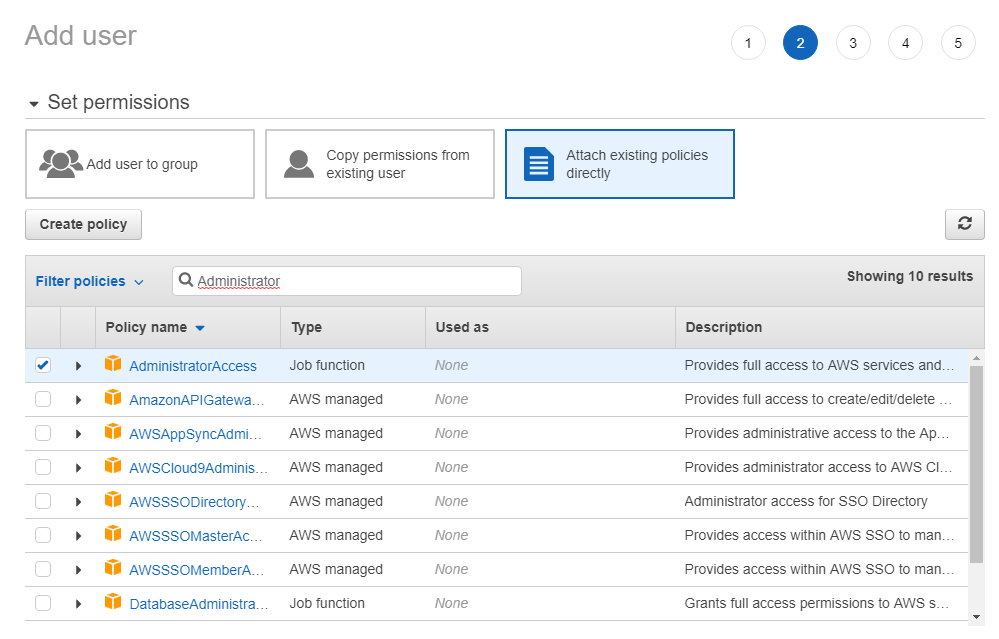Screen dimensions: 999x639
Task: Expand the AWSSSOMemberA policy row
Action: [x=78, y=570]
